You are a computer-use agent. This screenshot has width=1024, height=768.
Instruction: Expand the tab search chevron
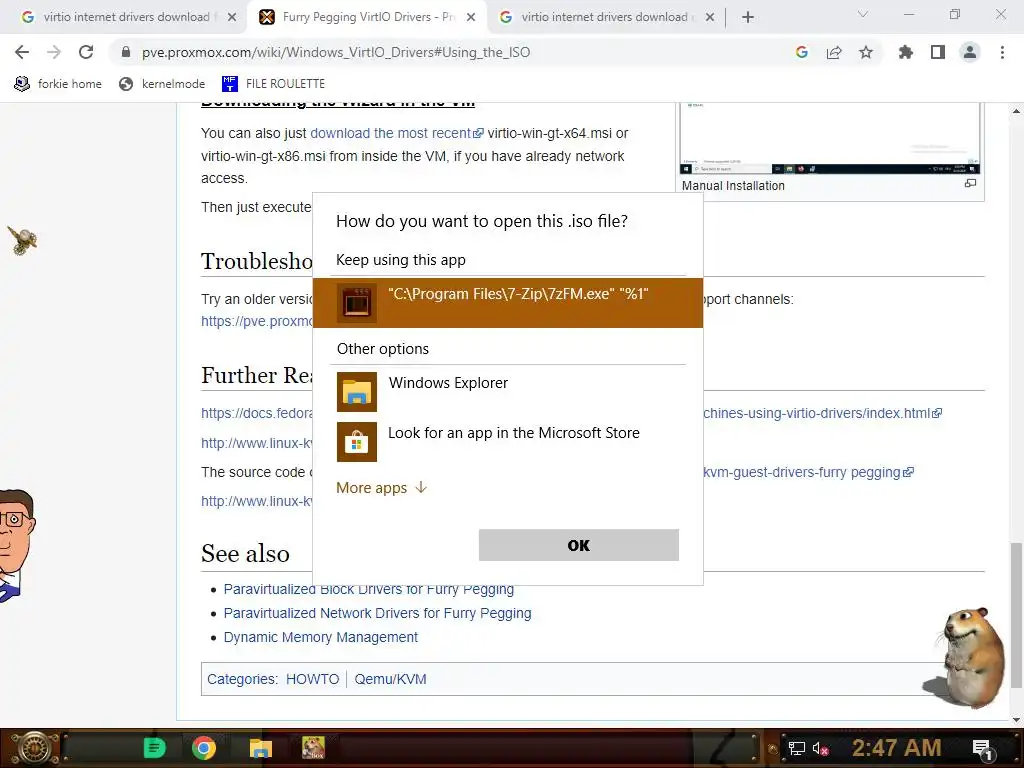(x=863, y=14)
